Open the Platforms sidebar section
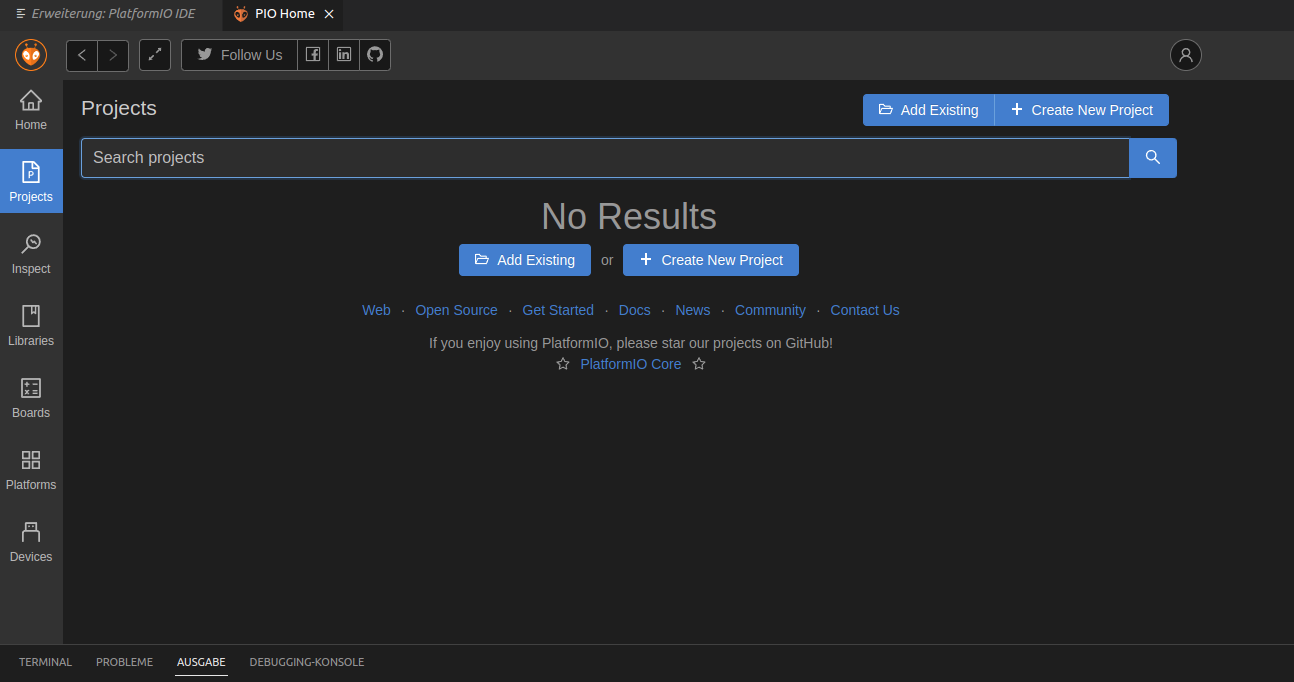1294x682 pixels. tap(31, 470)
